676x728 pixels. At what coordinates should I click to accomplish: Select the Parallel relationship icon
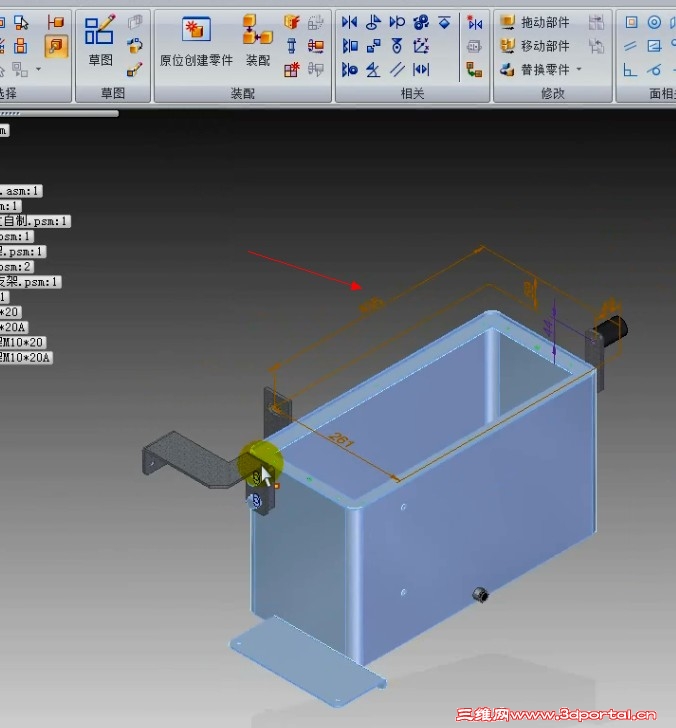pos(397,70)
